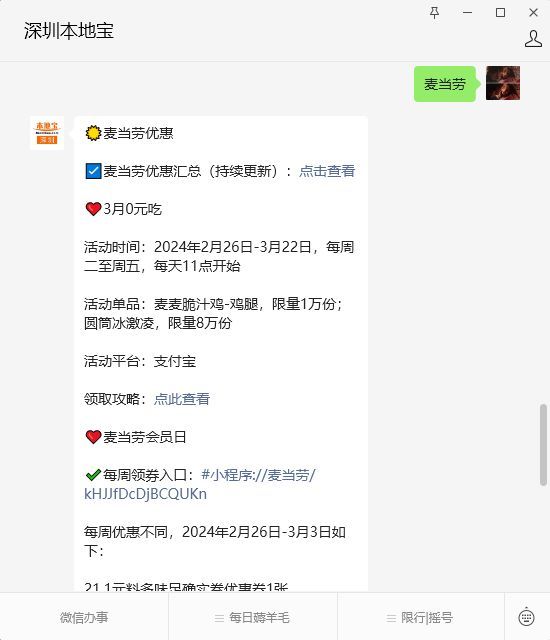Click the blue checkbox emoji before 麦当劳优惠汇总

point(93,171)
